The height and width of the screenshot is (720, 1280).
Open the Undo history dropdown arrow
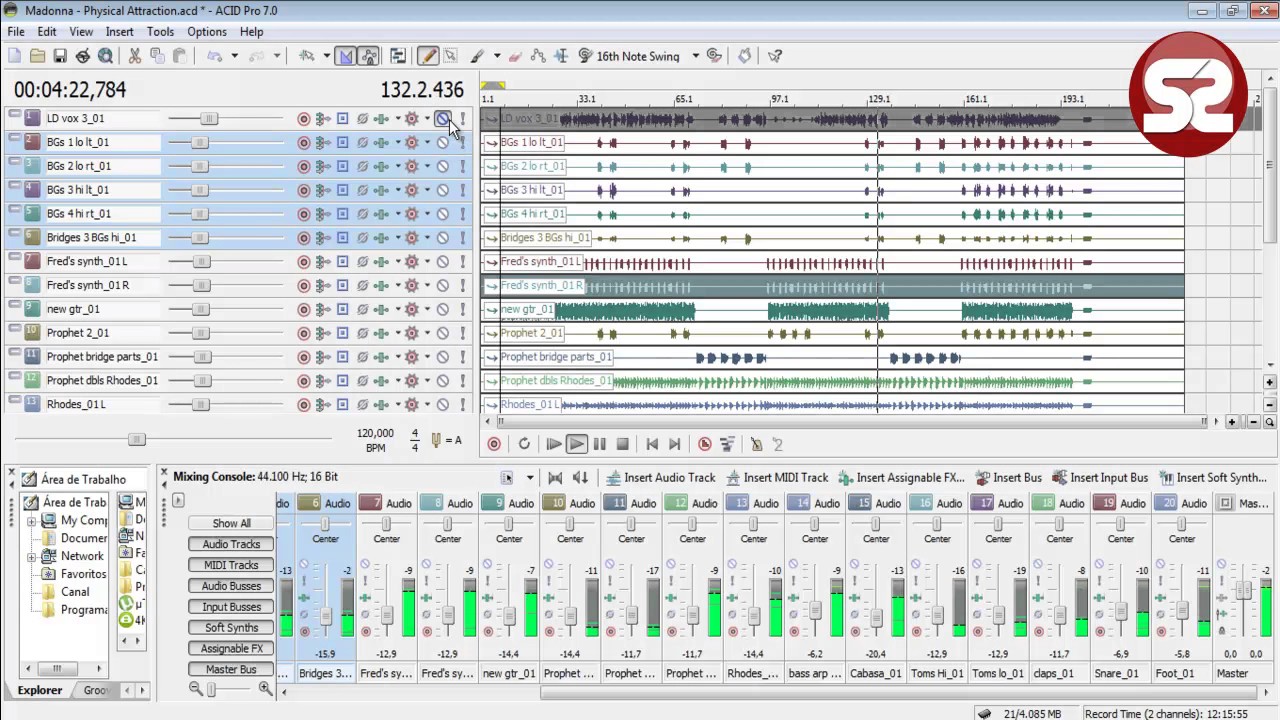click(x=234, y=56)
